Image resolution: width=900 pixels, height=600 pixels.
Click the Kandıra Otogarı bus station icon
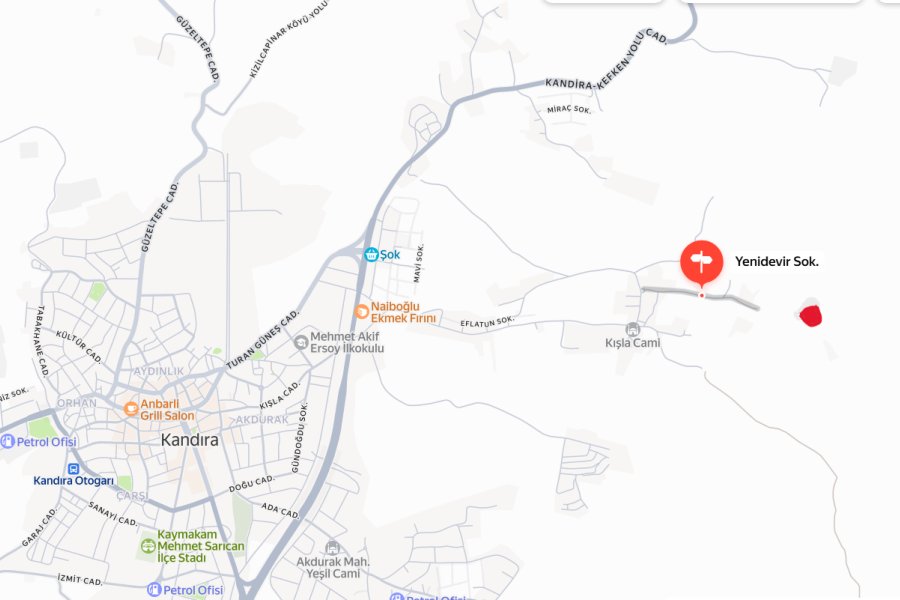click(x=73, y=469)
